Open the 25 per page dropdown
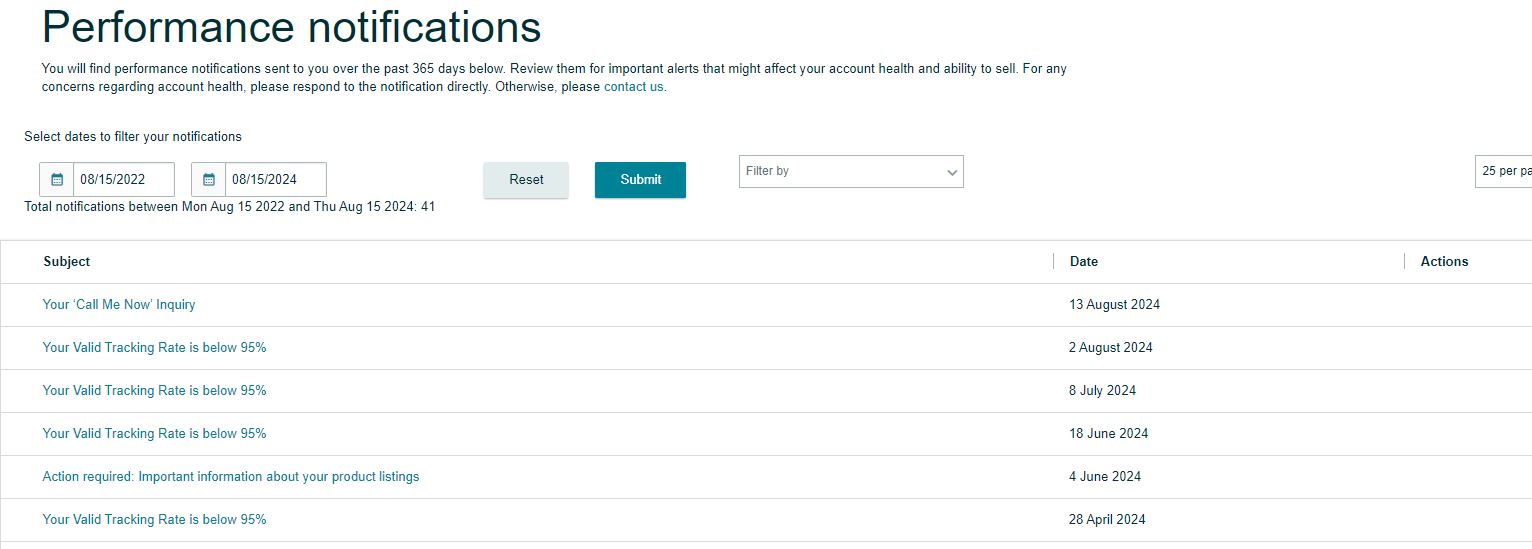The height and width of the screenshot is (549, 1532). pos(1504,171)
